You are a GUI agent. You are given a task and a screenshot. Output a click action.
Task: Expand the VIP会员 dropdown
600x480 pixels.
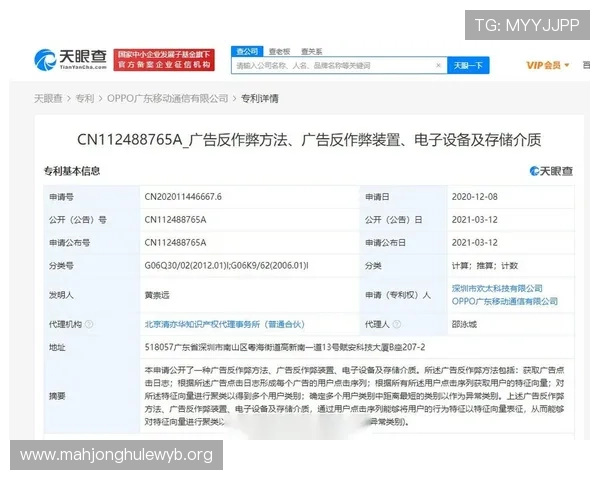[x=548, y=65]
